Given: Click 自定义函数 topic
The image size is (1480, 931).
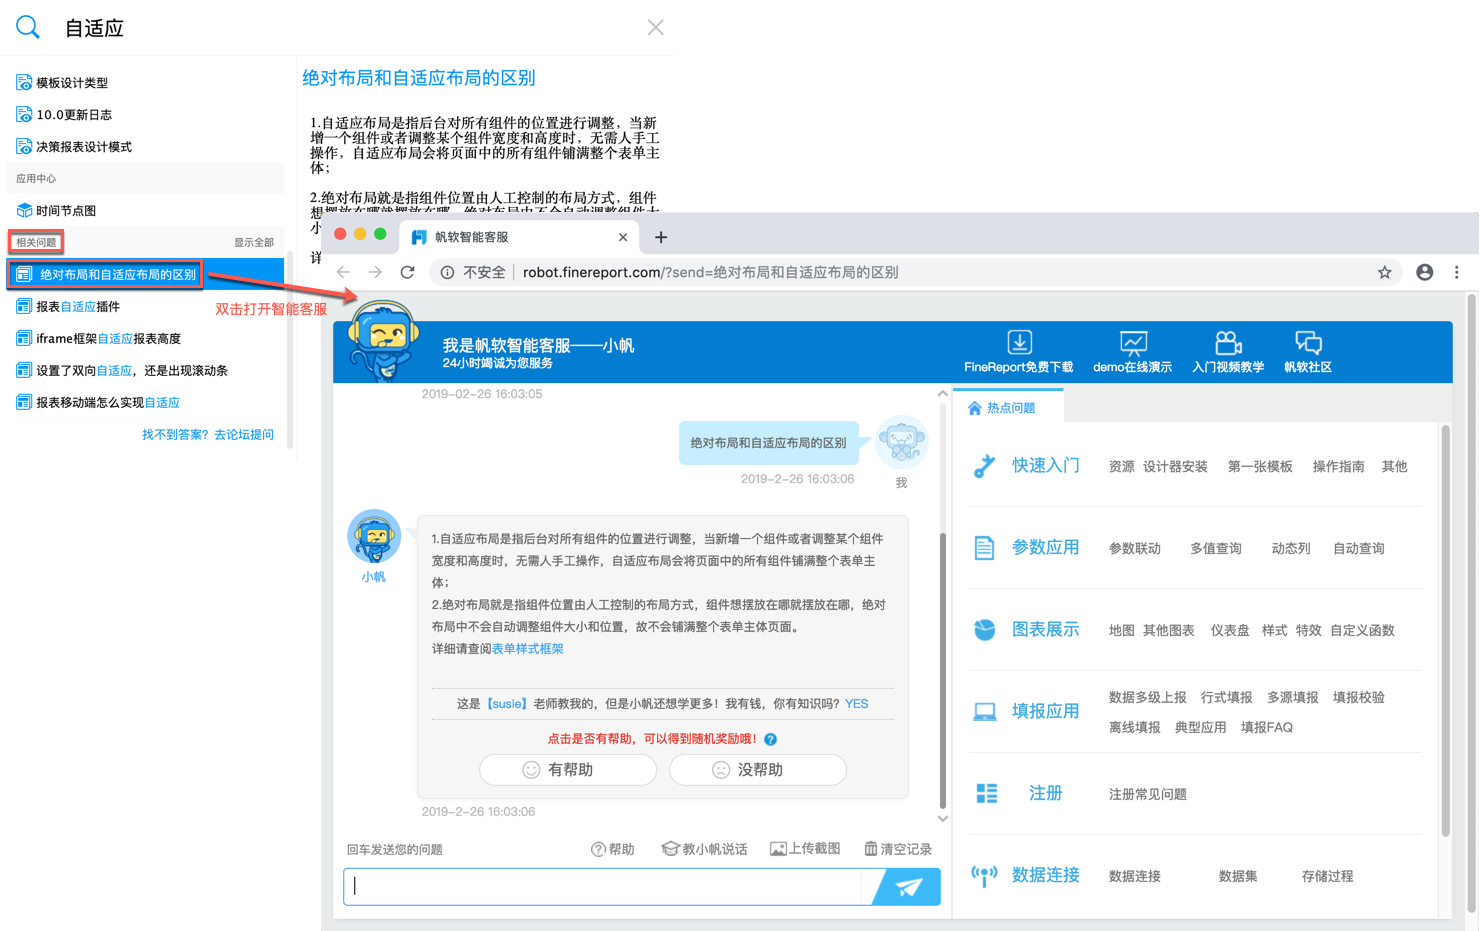Looking at the screenshot, I should click(1362, 631).
